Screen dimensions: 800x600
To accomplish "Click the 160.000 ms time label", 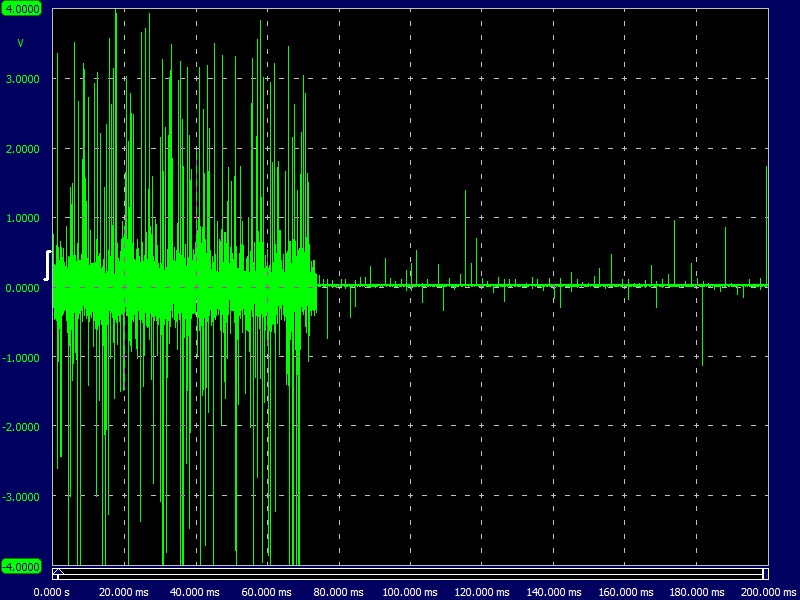I will [x=625, y=592].
